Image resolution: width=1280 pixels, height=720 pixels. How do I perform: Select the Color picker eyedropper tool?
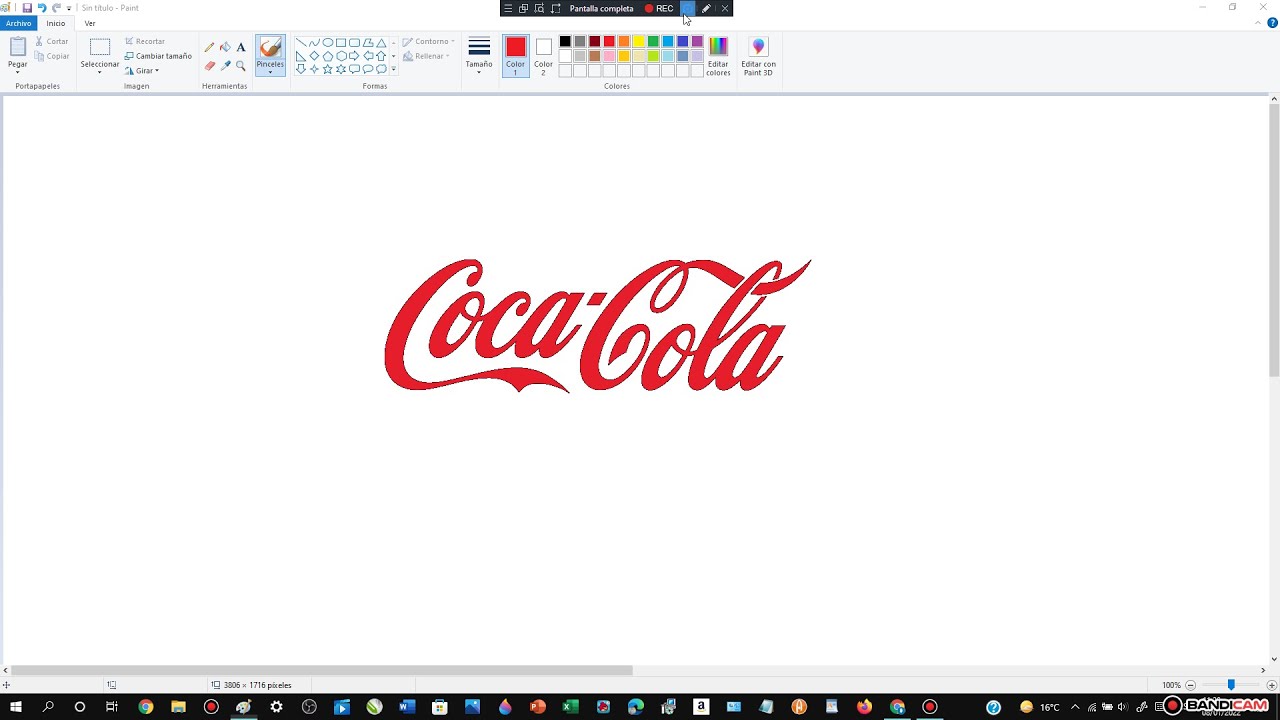coord(226,66)
